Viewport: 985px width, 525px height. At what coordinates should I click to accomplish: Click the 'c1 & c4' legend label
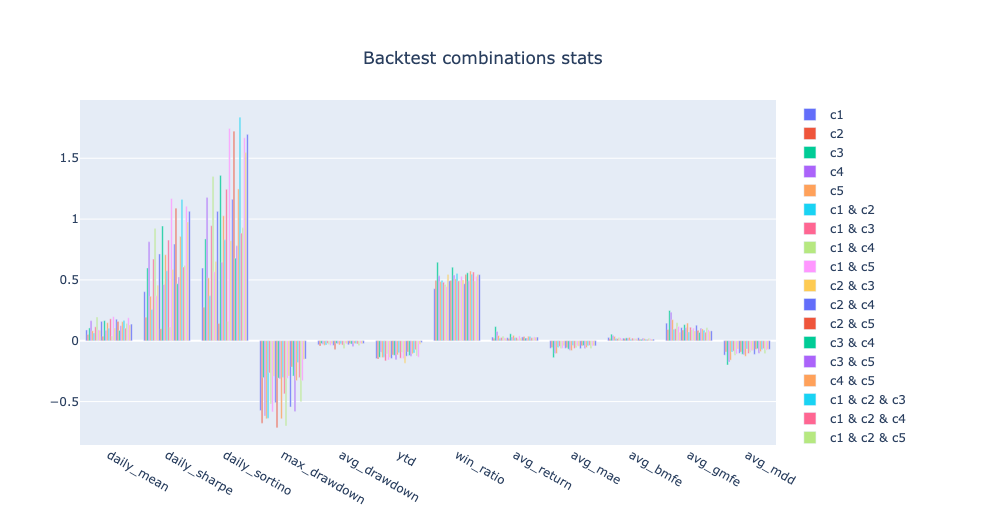[850, 248]
